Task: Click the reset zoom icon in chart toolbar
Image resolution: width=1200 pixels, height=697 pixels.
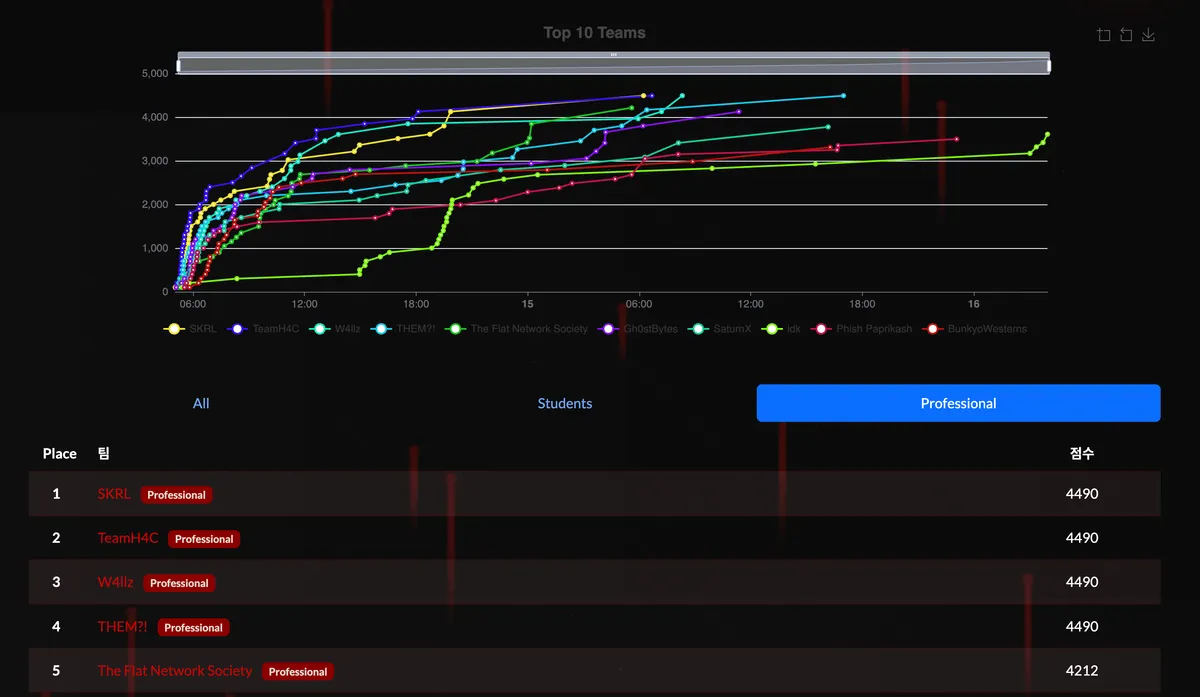Action: coord(1126,34)
